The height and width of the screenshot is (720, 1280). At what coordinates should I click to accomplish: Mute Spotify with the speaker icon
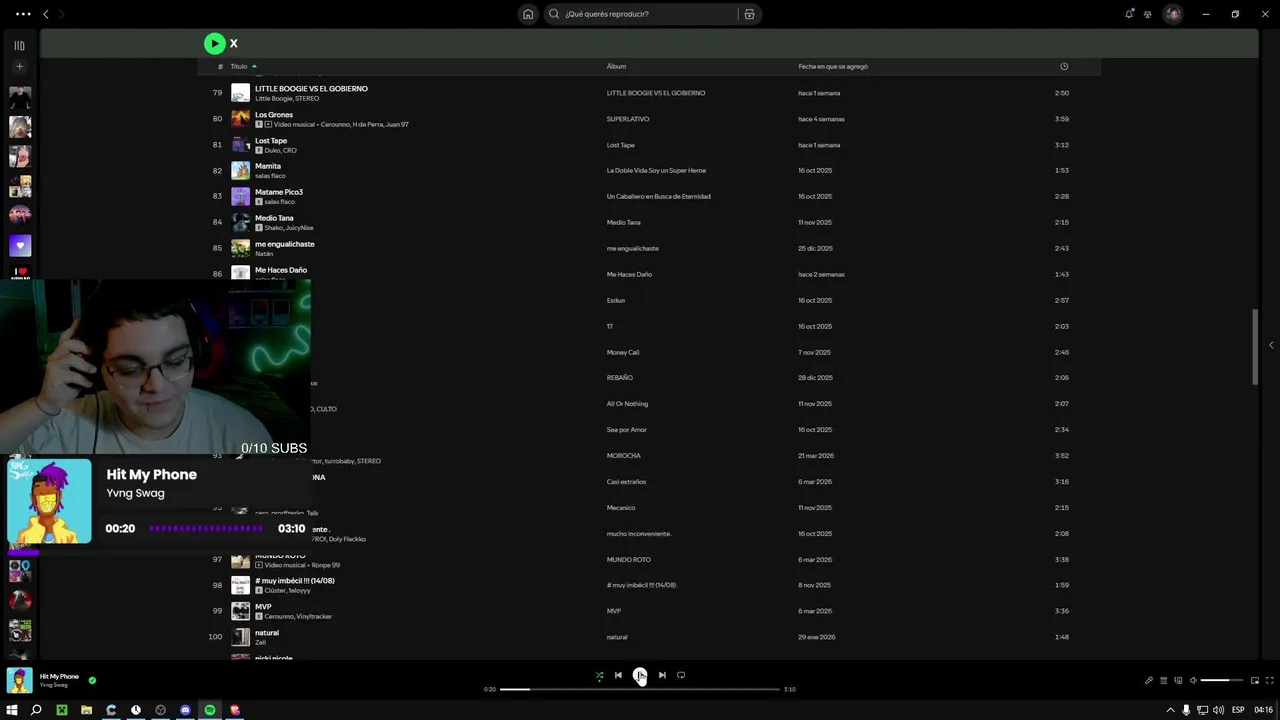[1193, 680]
